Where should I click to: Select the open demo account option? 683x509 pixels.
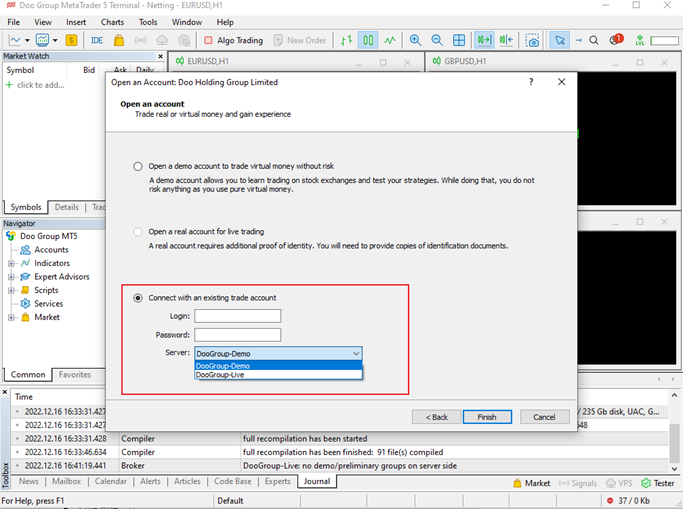pos(138,166)
